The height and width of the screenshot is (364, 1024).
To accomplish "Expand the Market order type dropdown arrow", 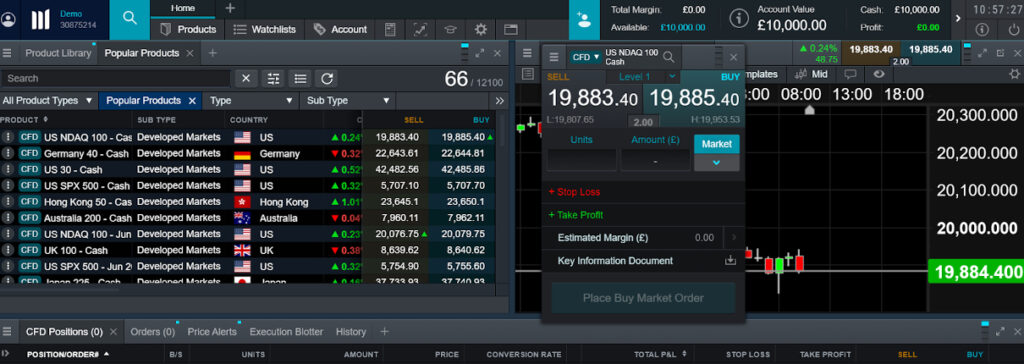I will coord(716,163).
